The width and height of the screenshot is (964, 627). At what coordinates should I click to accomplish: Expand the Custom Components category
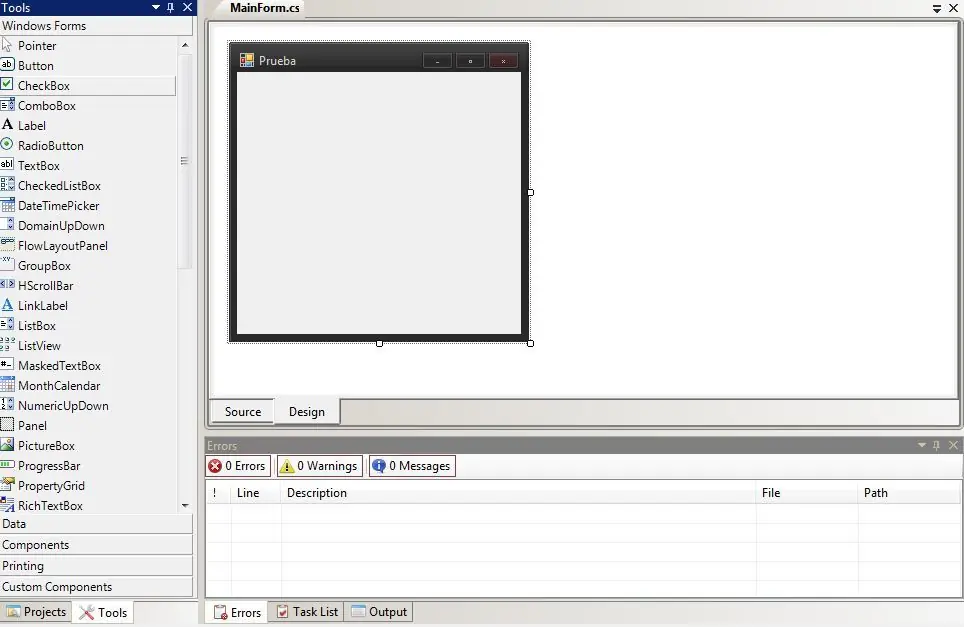coord(97,586)
